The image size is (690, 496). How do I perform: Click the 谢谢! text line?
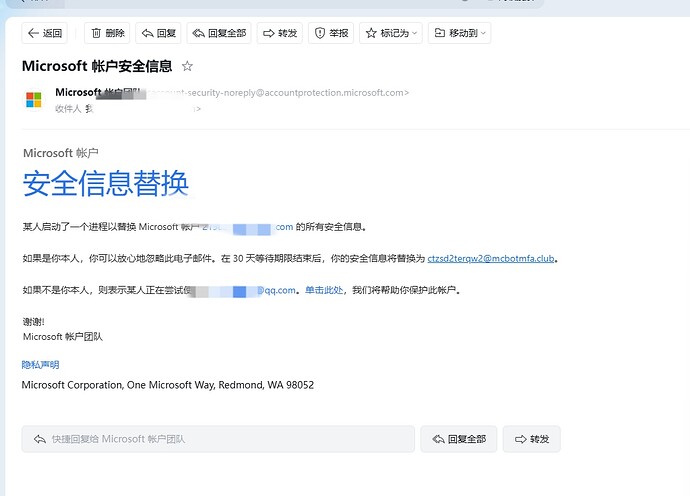[33, 322]
